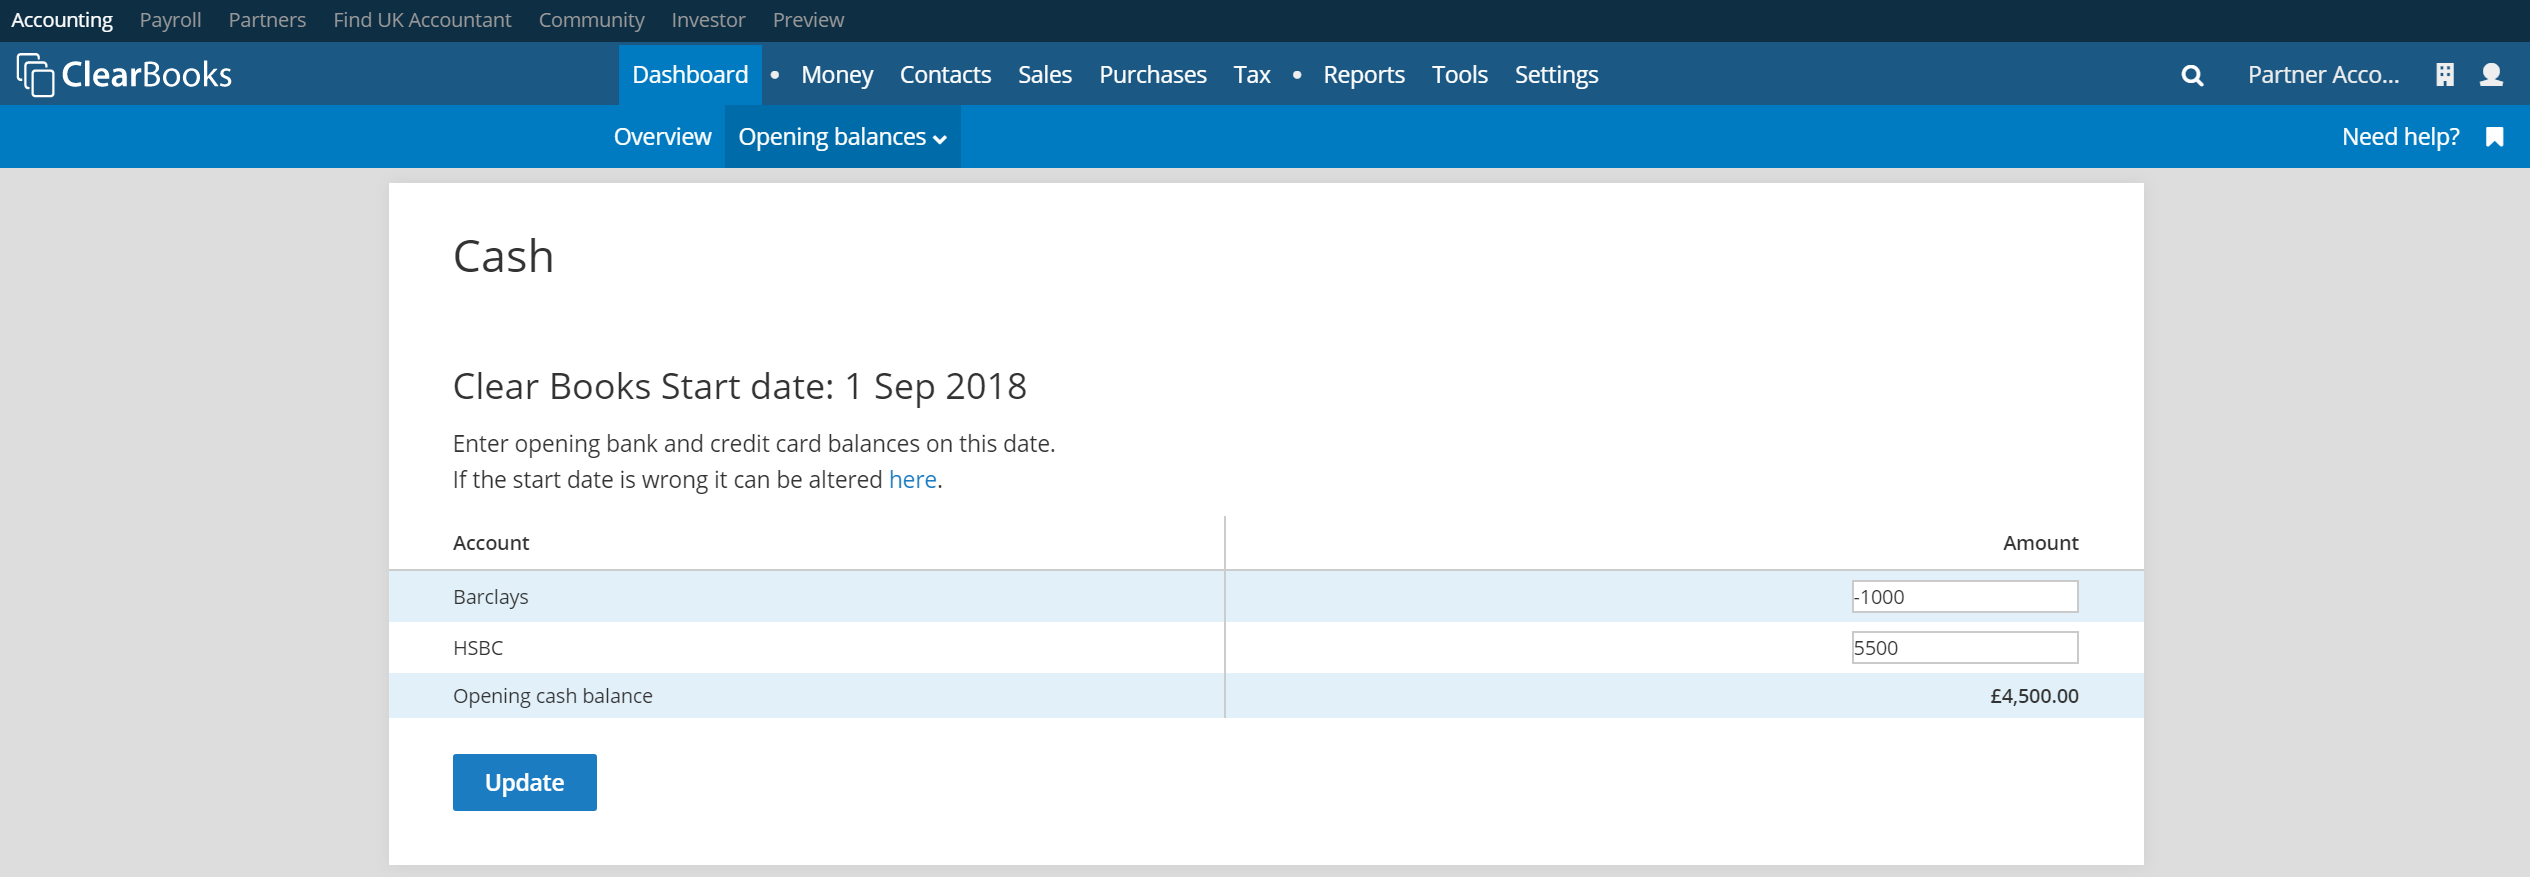
Task: Open the Money menu
Action: (837, 75)
